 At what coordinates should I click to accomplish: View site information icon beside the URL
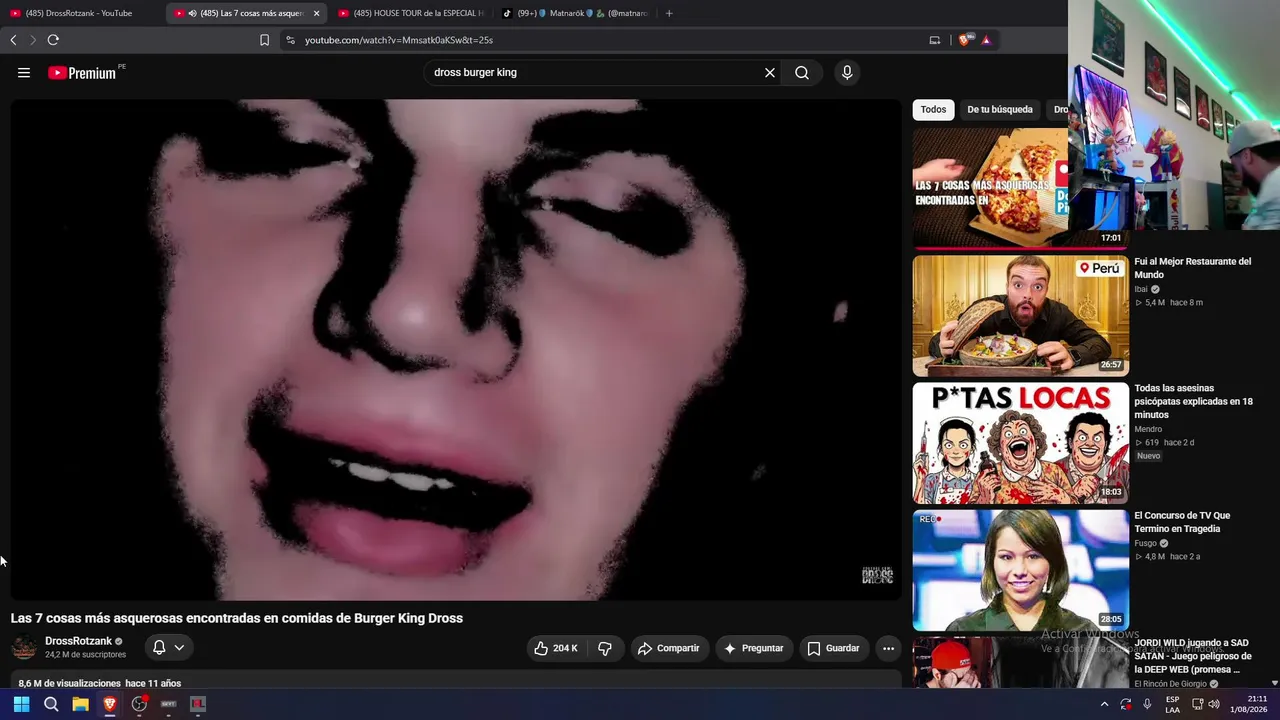(290, 40)
